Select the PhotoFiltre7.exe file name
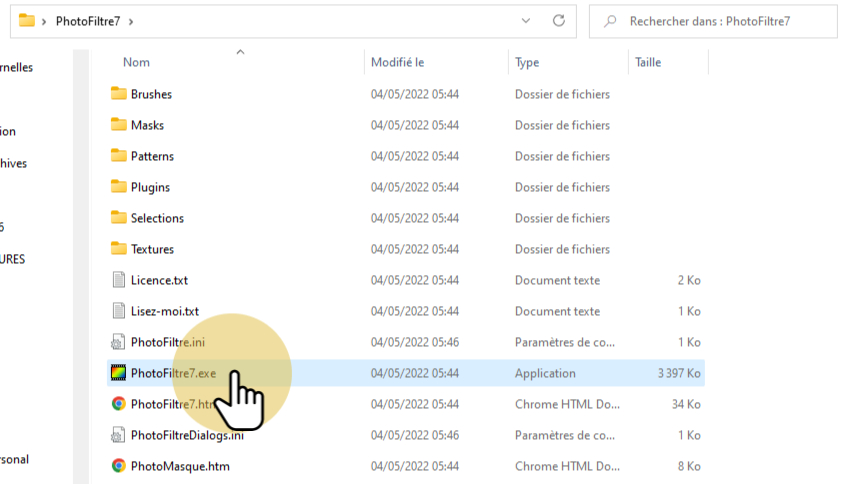This screenshot has height=484, width=842. (173, 373)
